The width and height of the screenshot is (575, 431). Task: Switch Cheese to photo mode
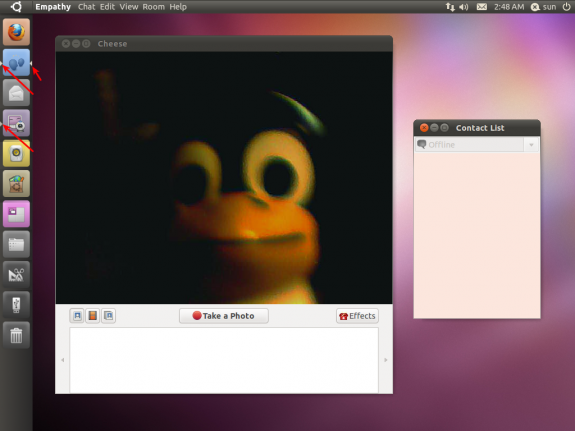coord(77,316)
